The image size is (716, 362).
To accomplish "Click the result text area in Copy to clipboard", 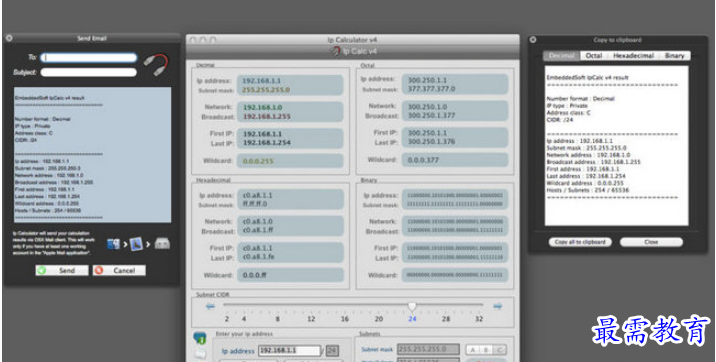I will pos(616,146).
